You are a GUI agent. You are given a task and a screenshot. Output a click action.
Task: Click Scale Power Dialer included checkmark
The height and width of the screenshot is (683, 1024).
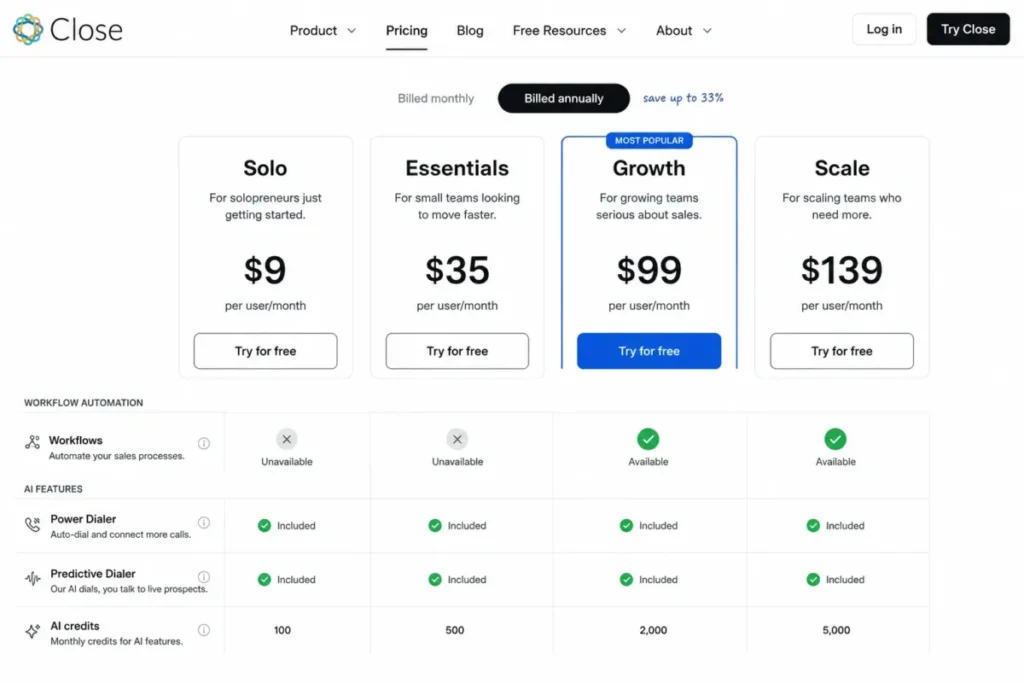pos(813,526)
